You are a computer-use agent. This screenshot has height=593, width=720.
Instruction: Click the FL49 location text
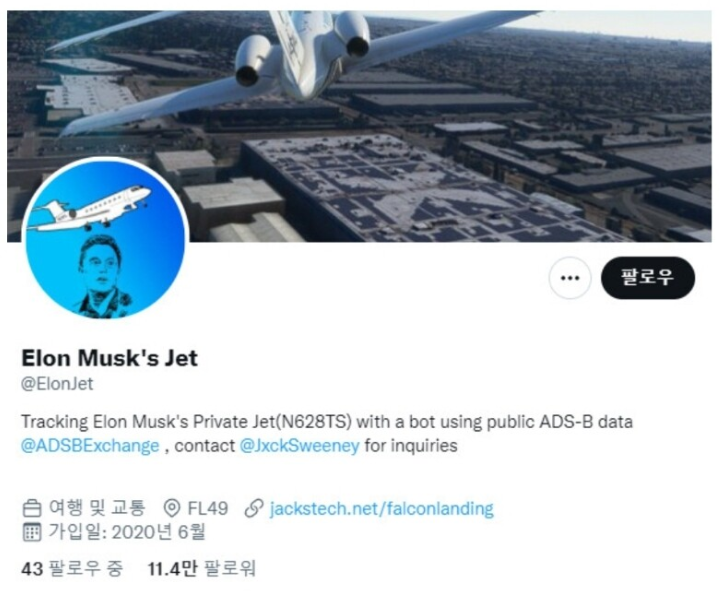tap(208, 508)
